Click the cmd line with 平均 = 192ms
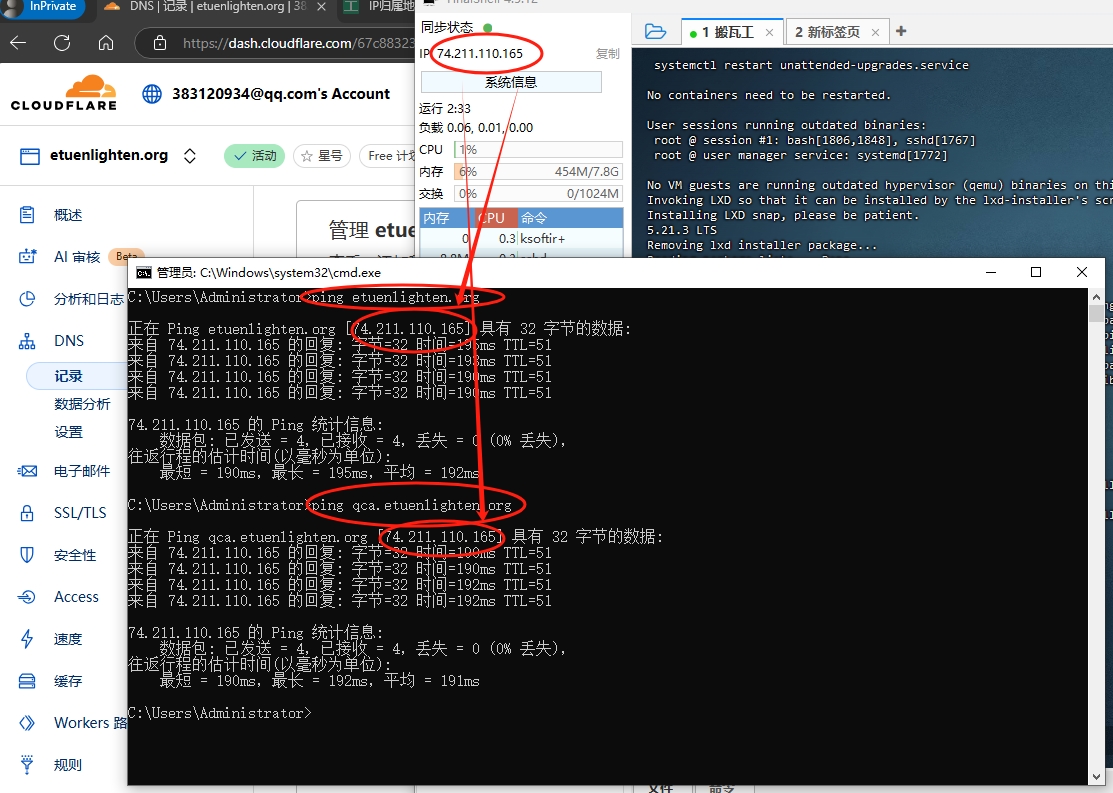This screenshot has height=793, width=1113. click(319, 473)
